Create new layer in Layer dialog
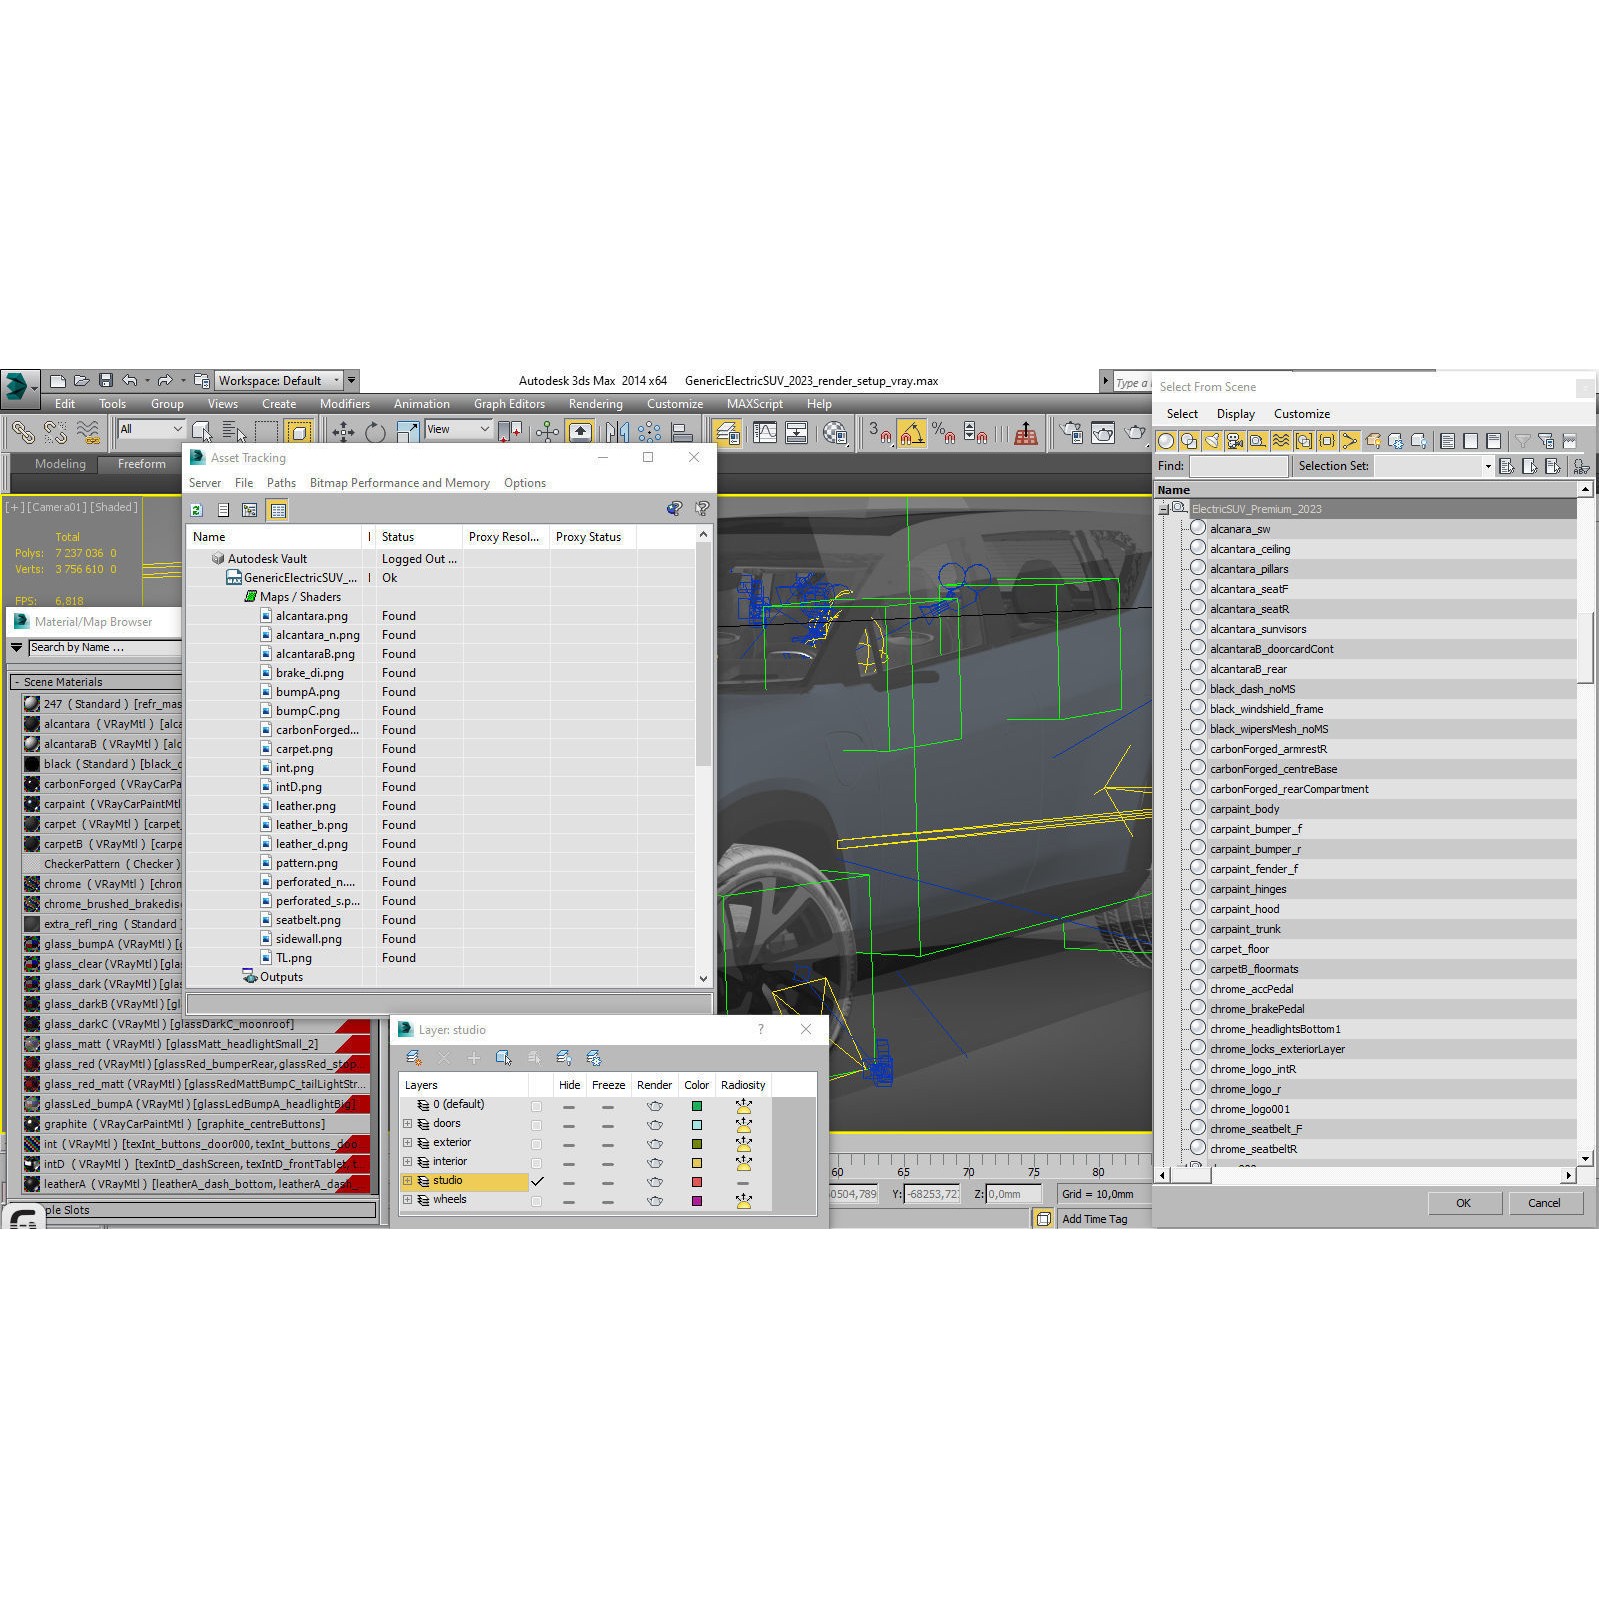The height and width of the screenshot is (1599, 1599). [413, 1058]
